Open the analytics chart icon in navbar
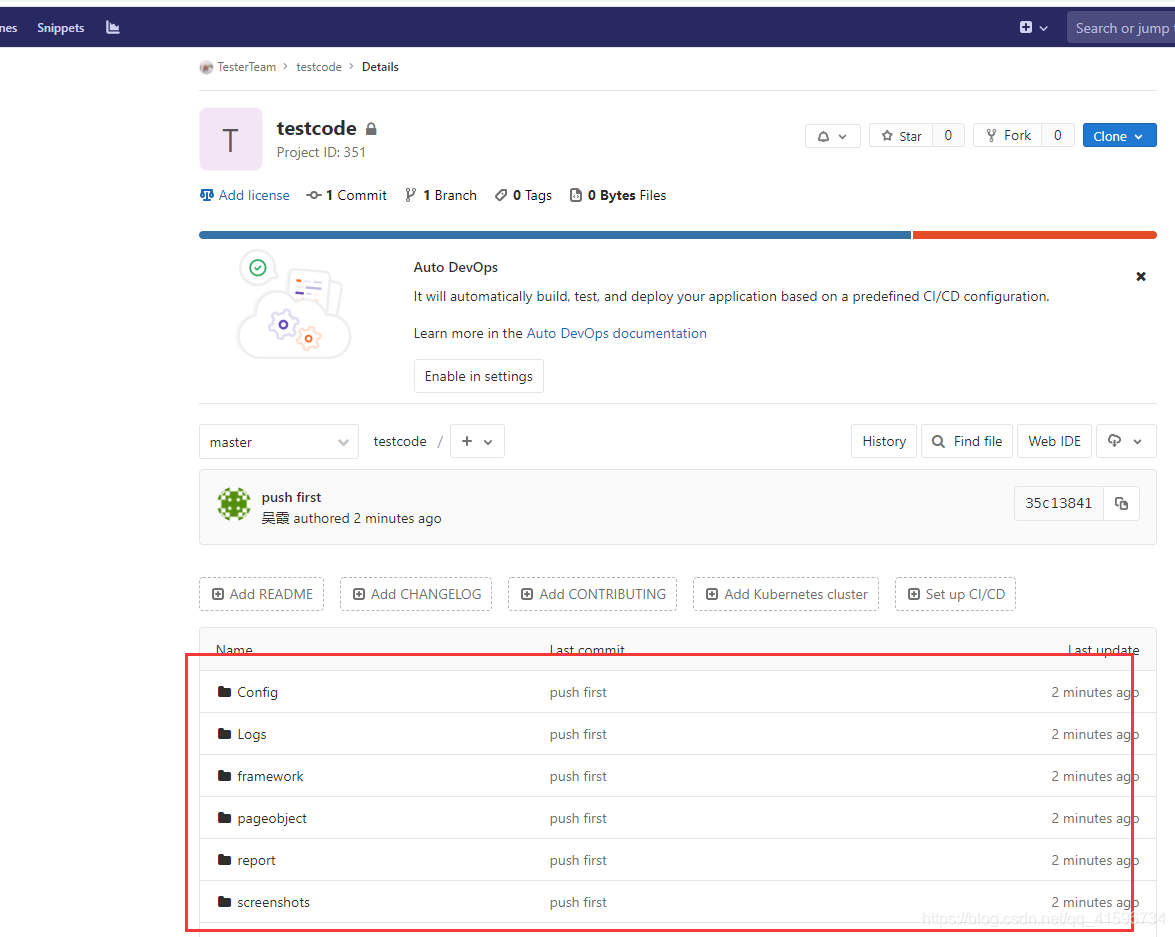This screenshot has height=937, width=1175. click(x=112, y=28)
